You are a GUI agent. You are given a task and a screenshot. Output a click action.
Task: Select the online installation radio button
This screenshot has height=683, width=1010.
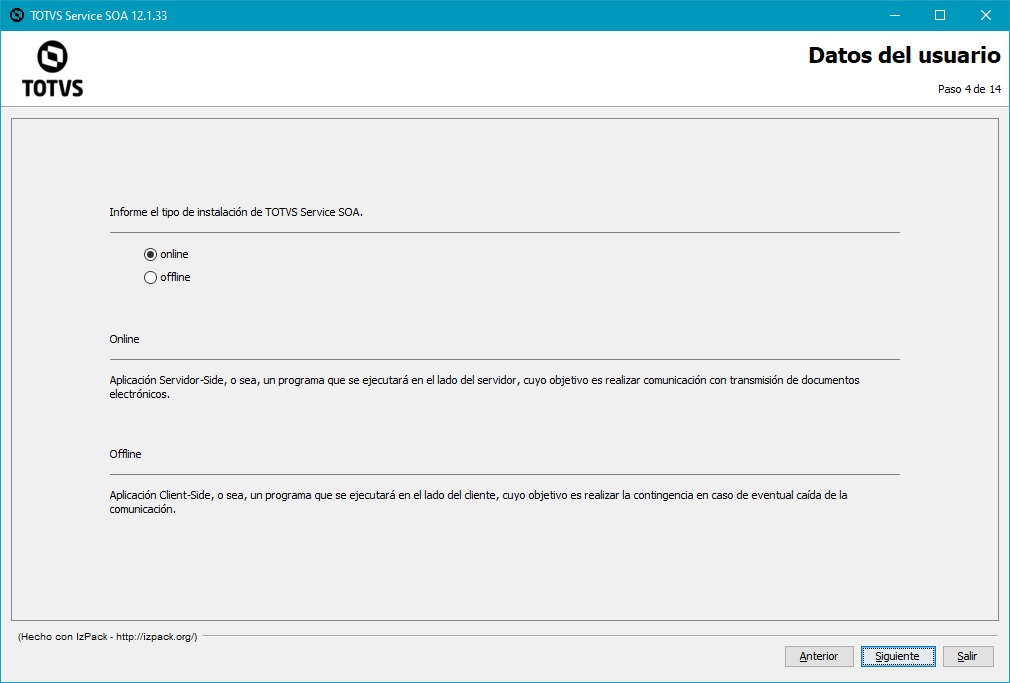click(166, 255)
